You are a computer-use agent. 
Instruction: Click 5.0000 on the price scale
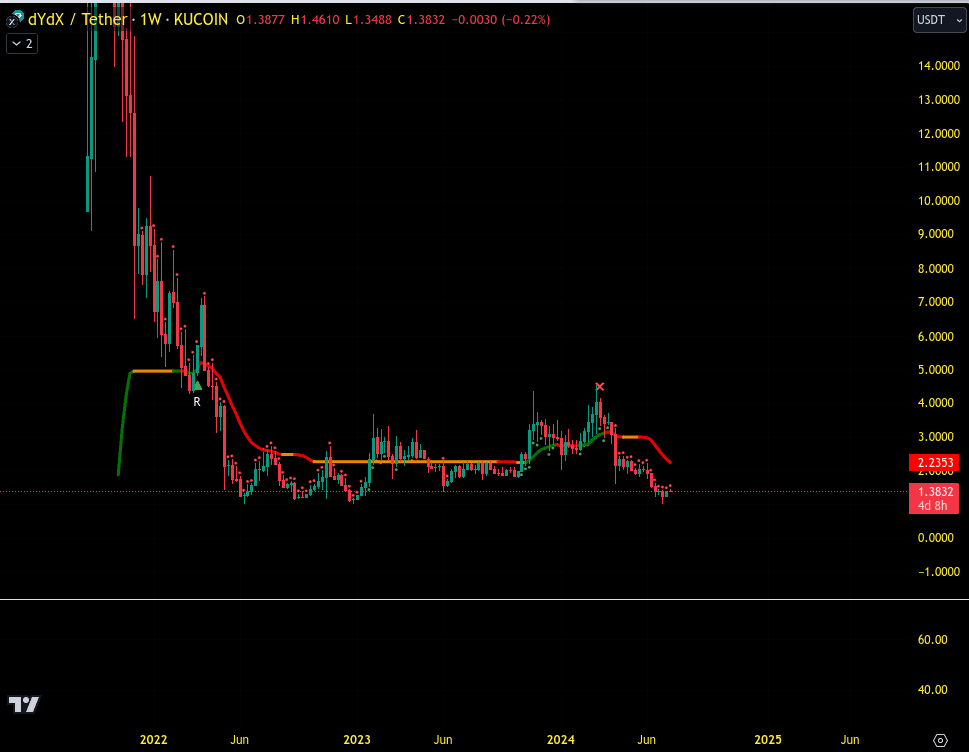936,370
